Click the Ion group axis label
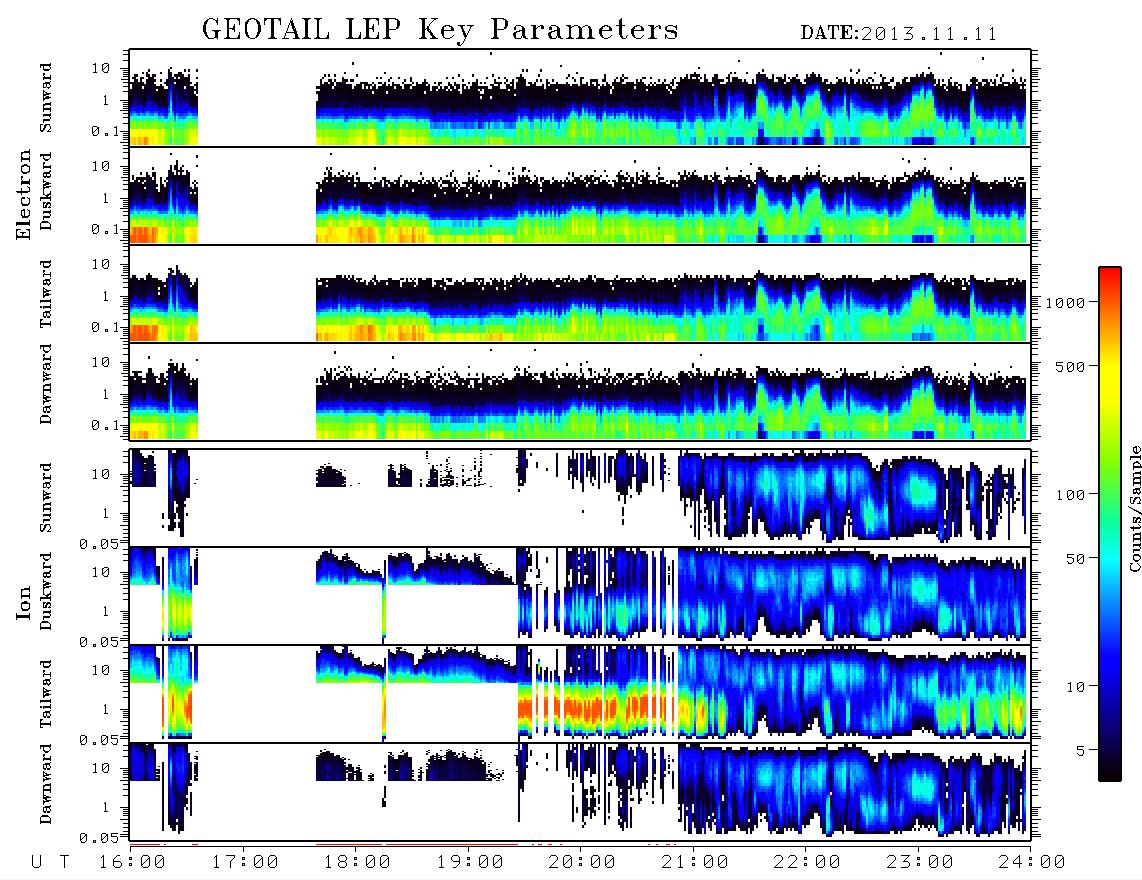Viewport: 1142px width, 880px height. coord(24,602)
